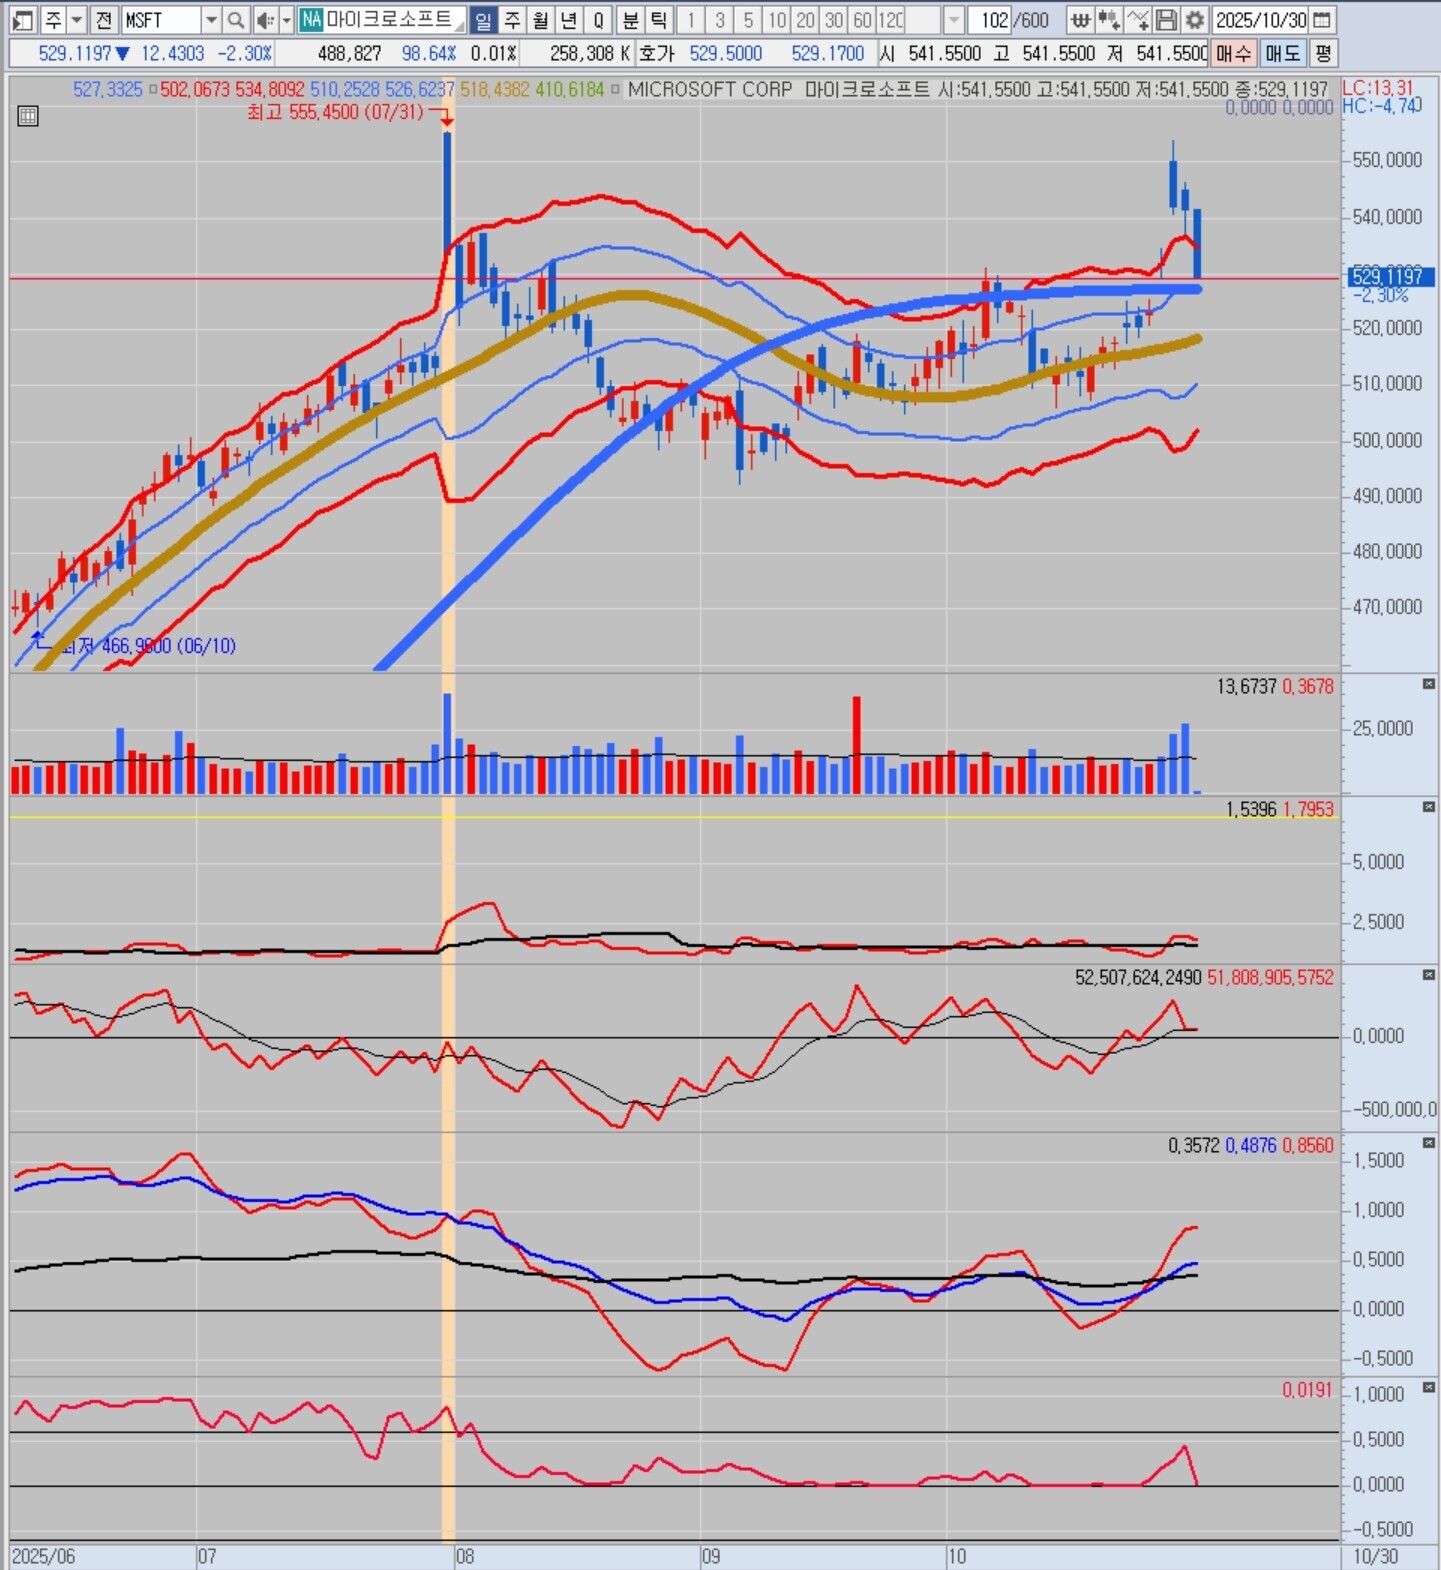The image size is (1441, 1570).
Task: Click the MSFT symbol input field
Action: point(160,19)
